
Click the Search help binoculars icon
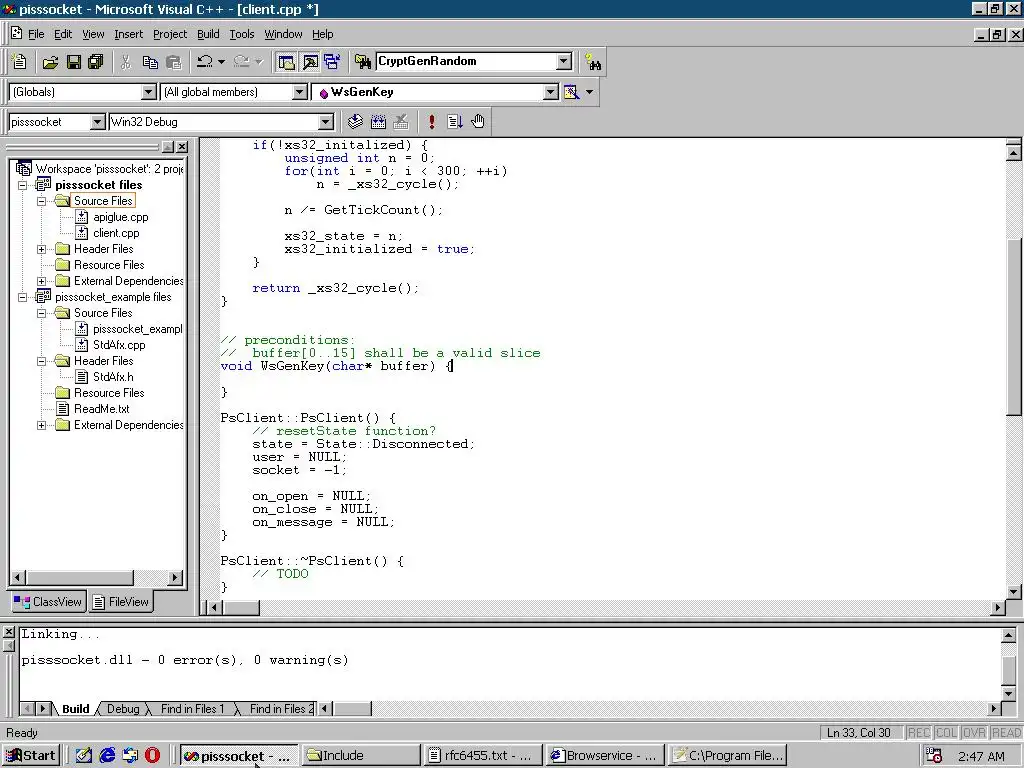pyautogui.click(x=593, y=62)
